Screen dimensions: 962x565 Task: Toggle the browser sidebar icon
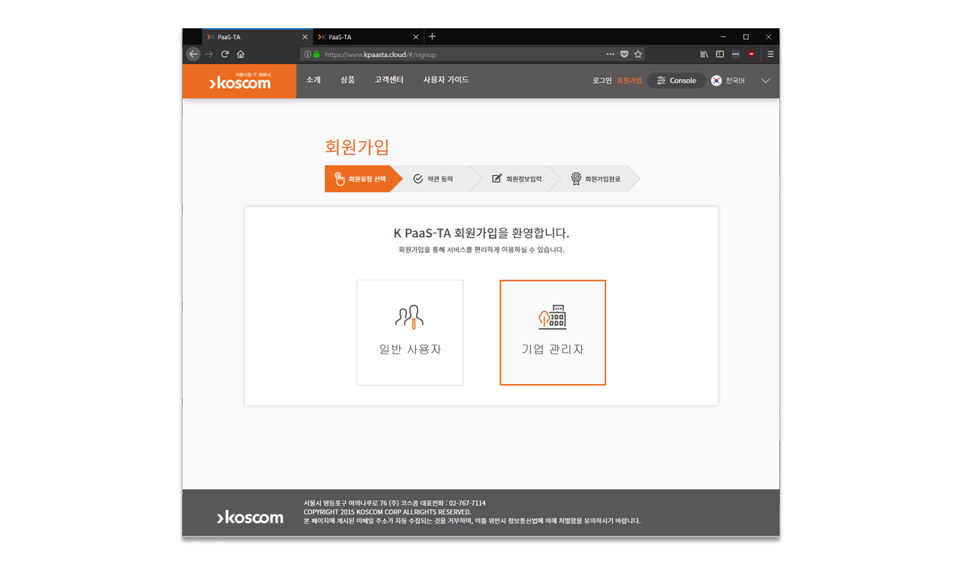[x=719, y=54]
